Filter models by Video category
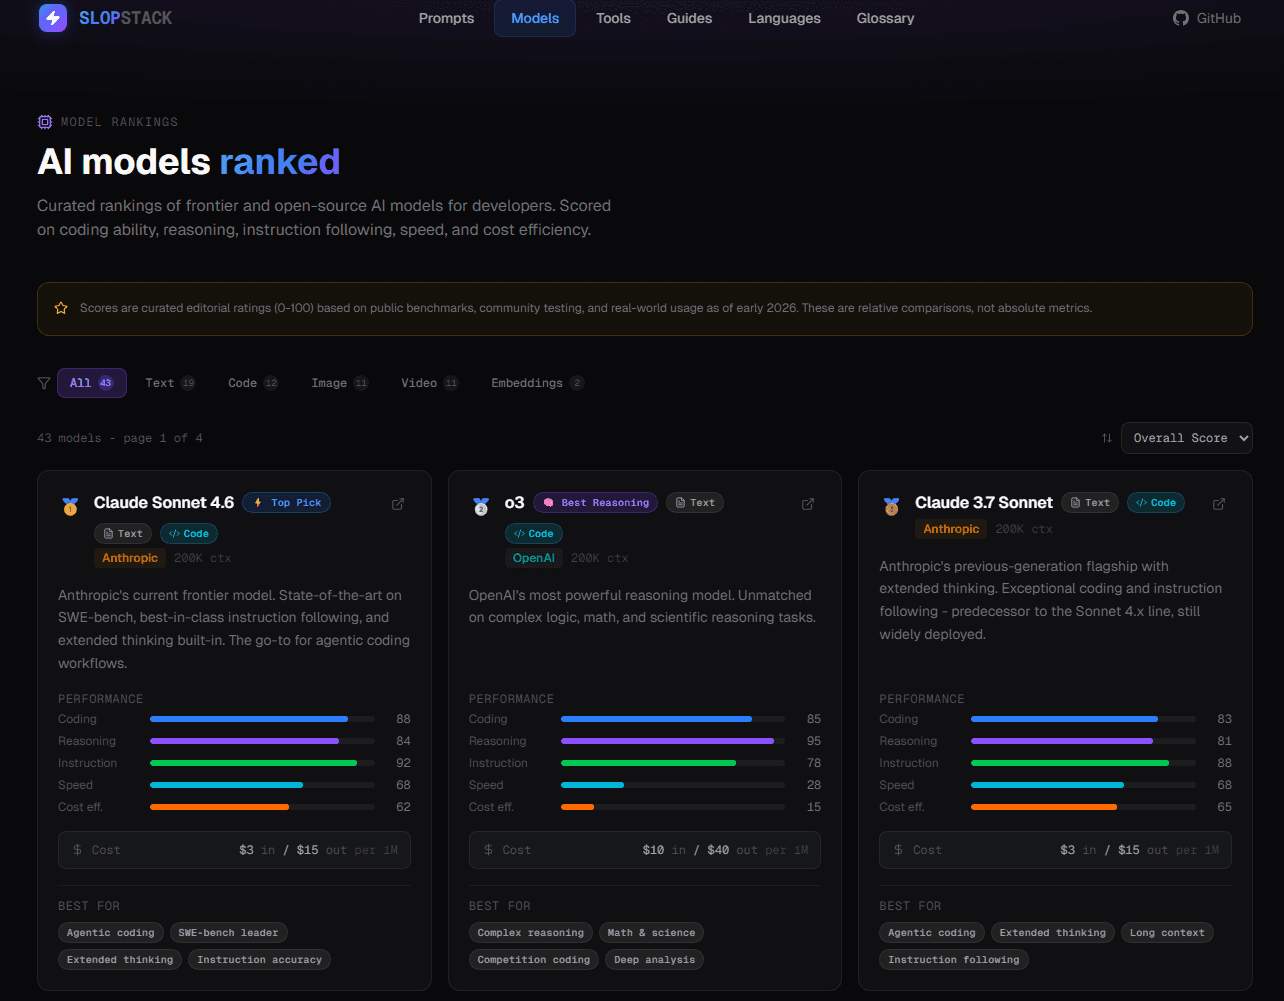 (x=429, y=383)
